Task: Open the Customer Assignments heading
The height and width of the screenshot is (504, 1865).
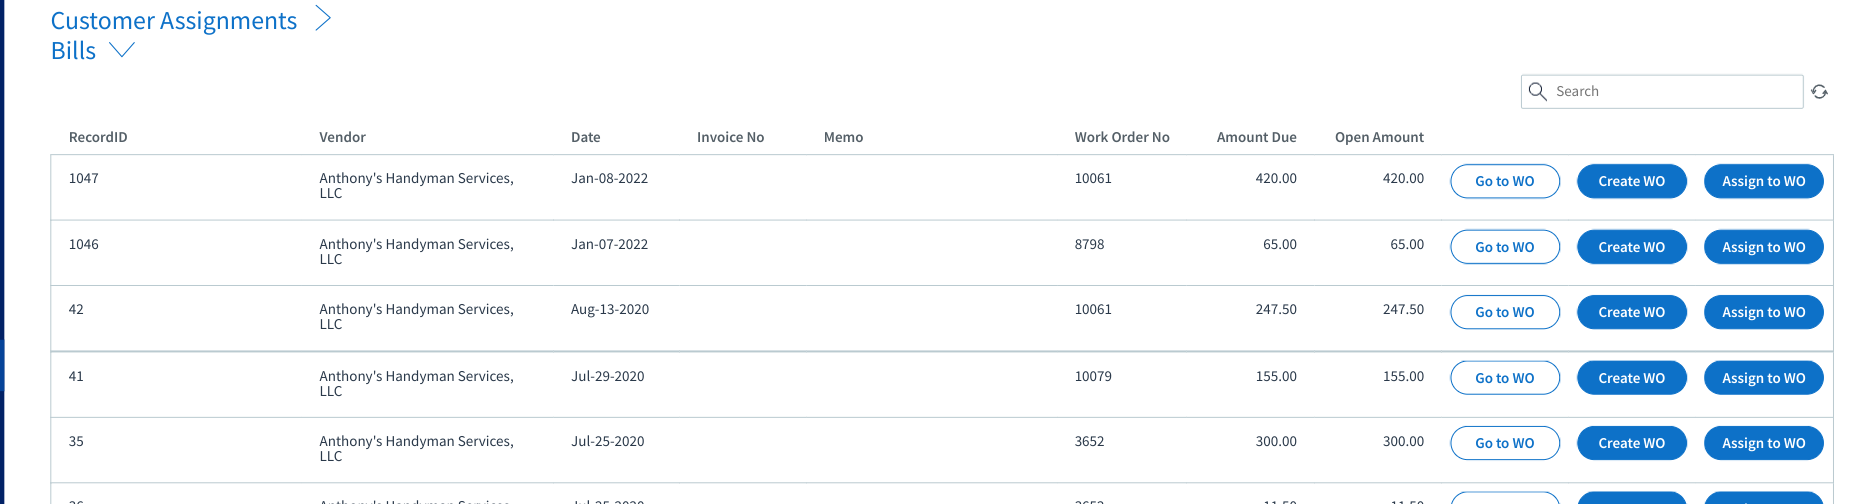Action: click(174, 21)
